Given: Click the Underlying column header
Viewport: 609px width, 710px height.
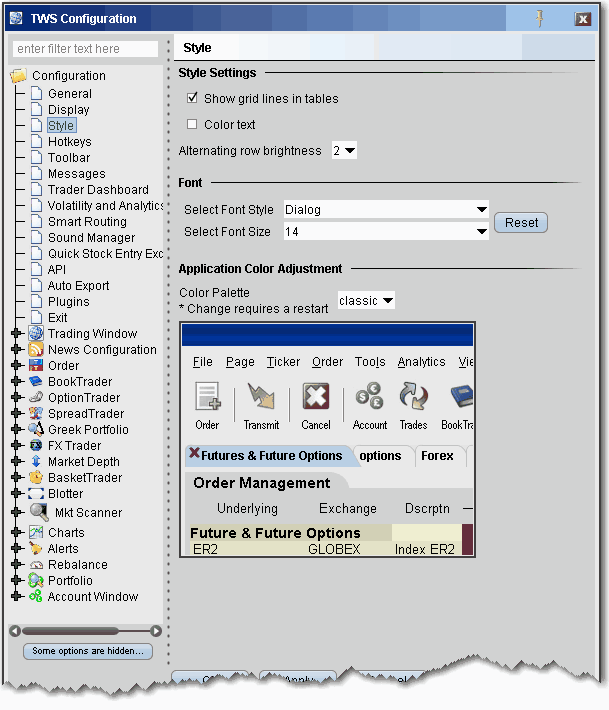Looking at the screenshot, I should click(247, 509).
